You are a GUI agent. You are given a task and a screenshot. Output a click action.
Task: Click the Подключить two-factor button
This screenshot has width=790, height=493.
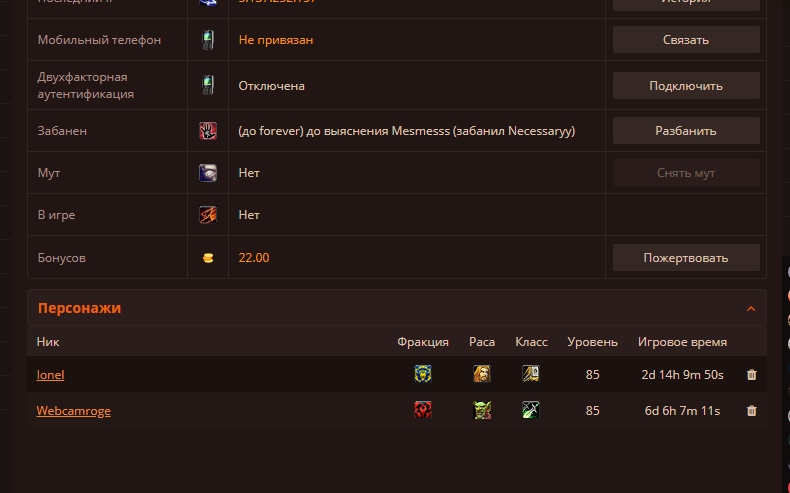(686, 86)
